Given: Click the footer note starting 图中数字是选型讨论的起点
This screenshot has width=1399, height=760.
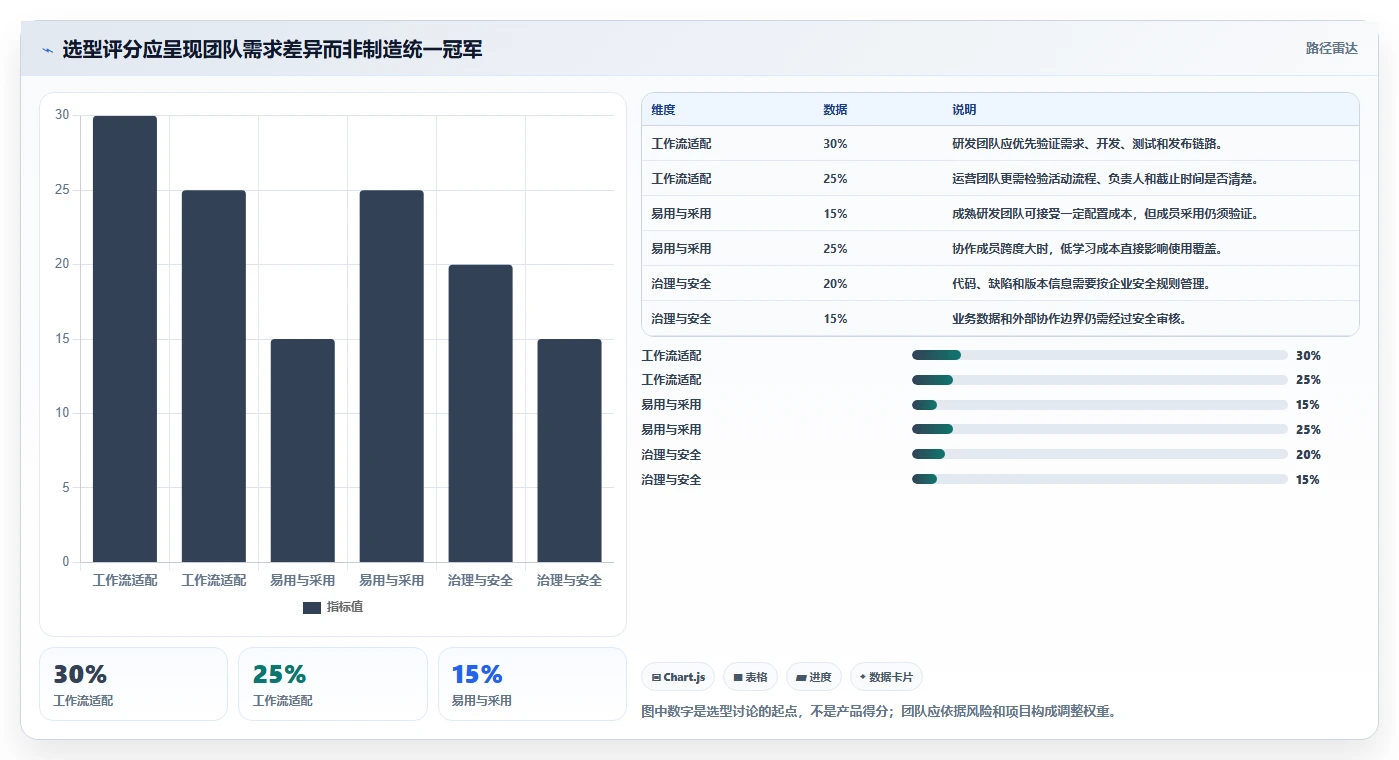Looking at the screenshot, I should click(878, 712).
